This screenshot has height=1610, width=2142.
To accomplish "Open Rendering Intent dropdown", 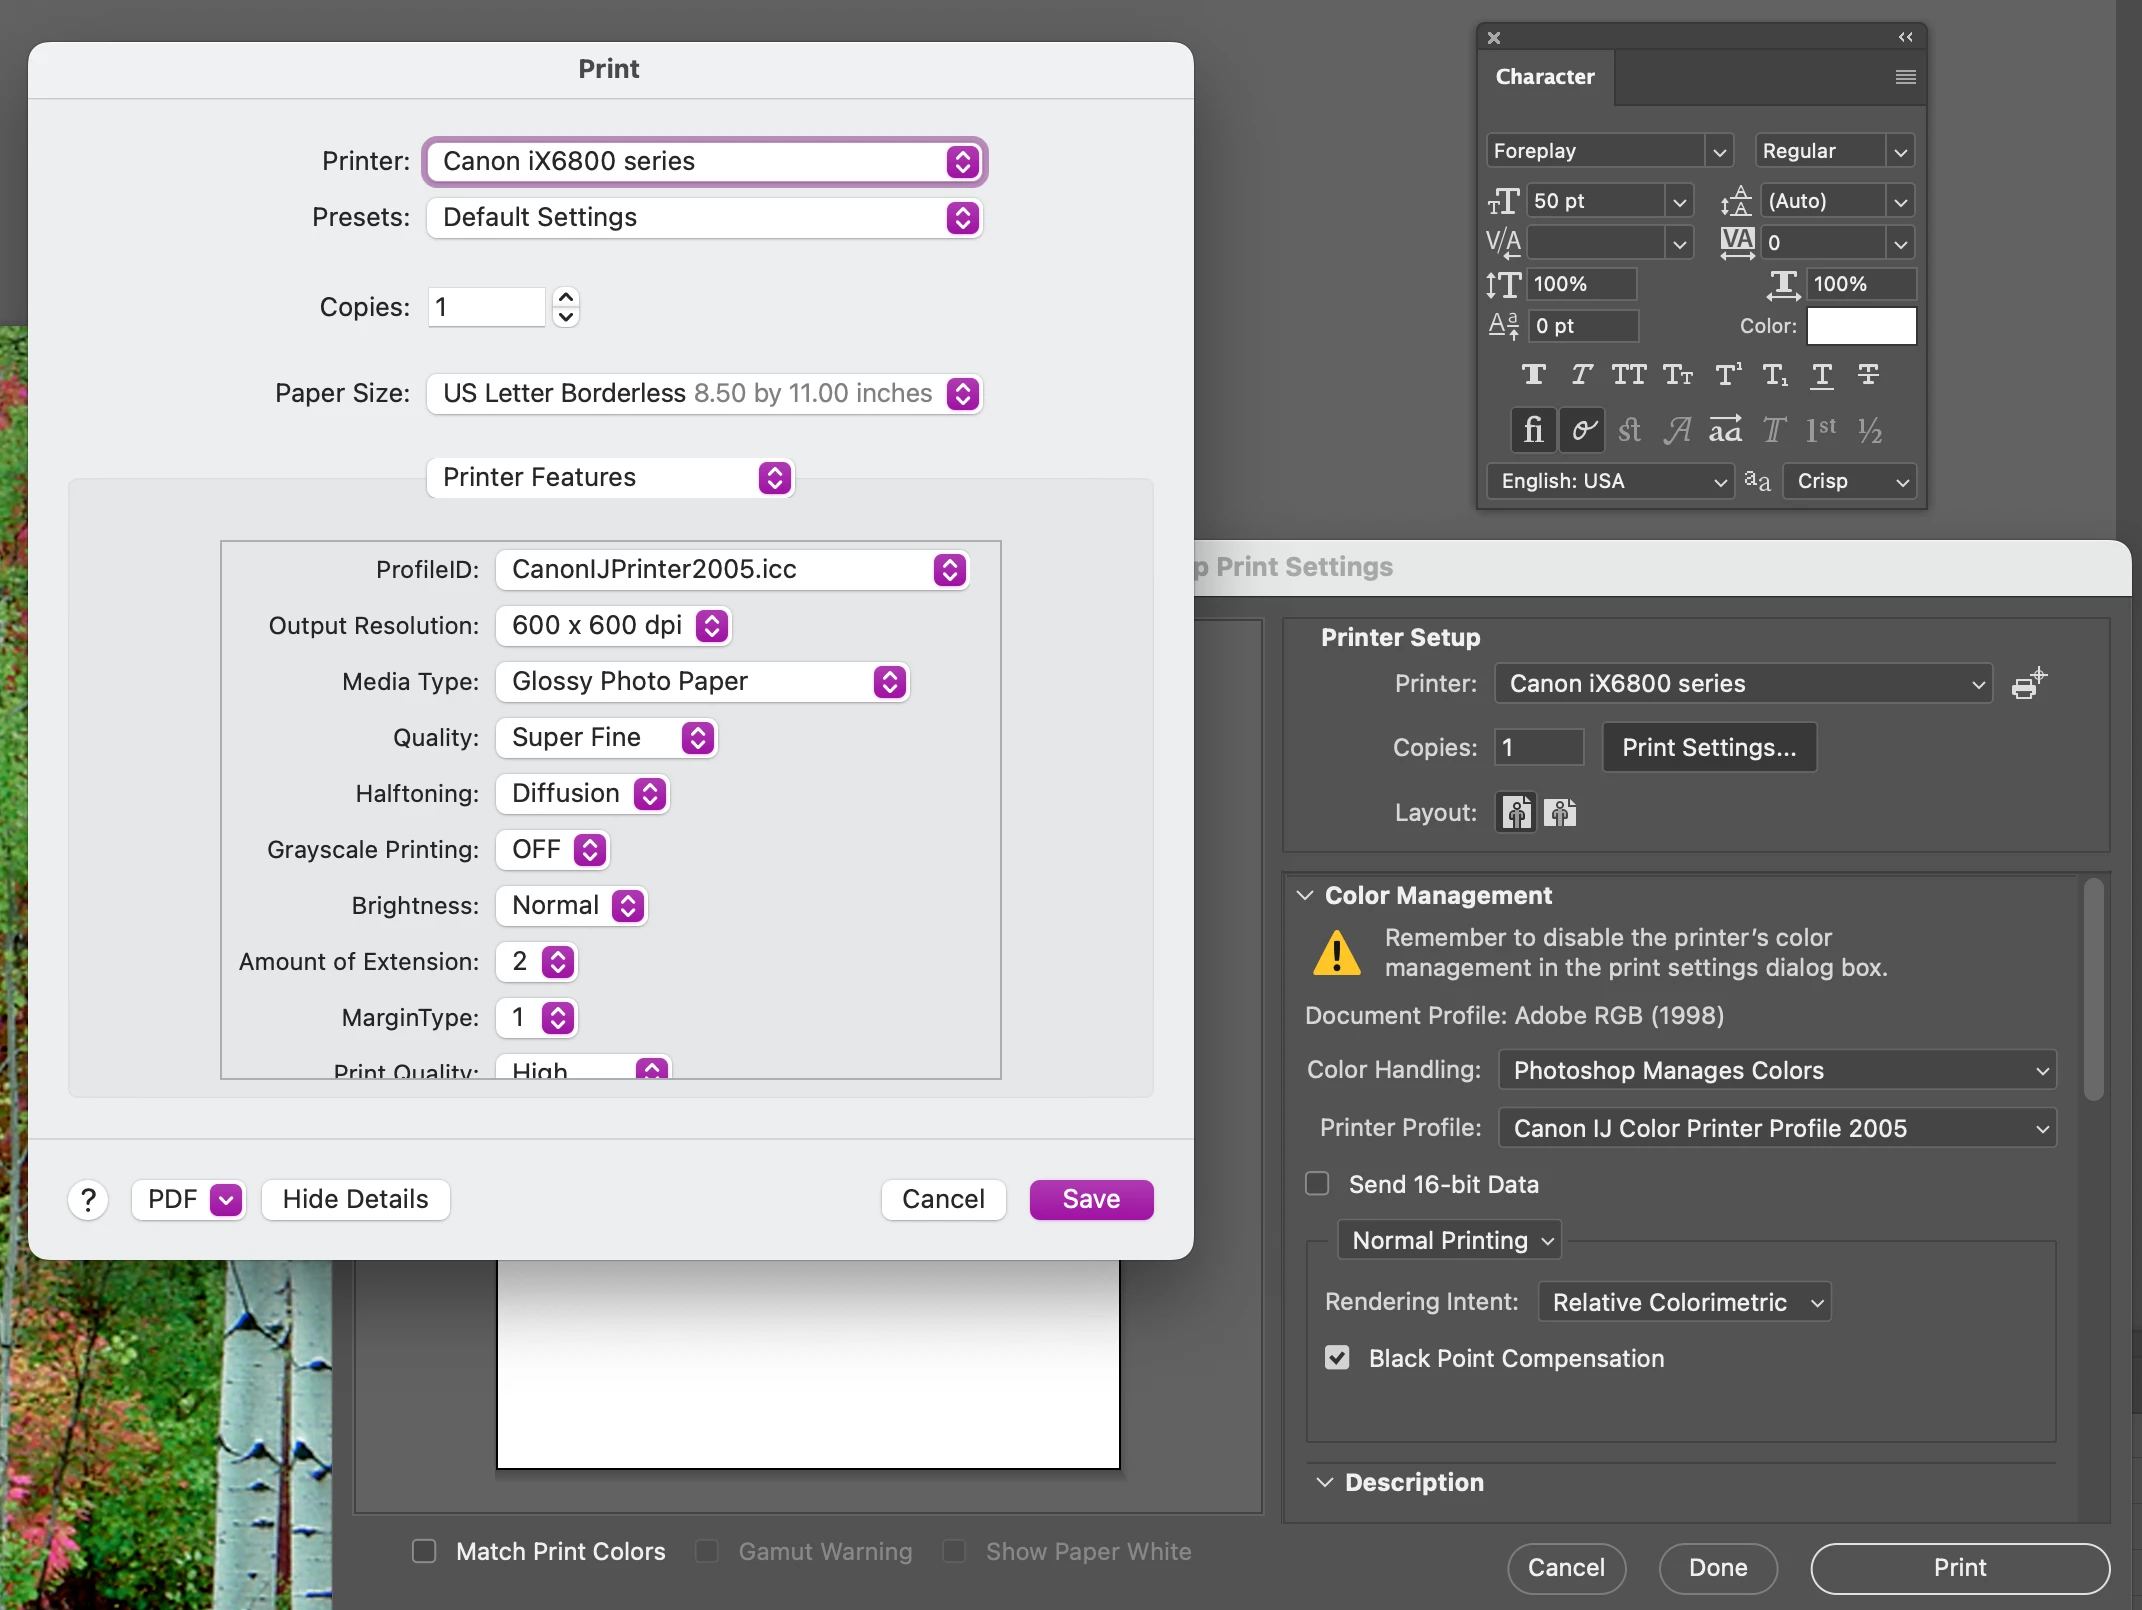I will point(1684,1302).
